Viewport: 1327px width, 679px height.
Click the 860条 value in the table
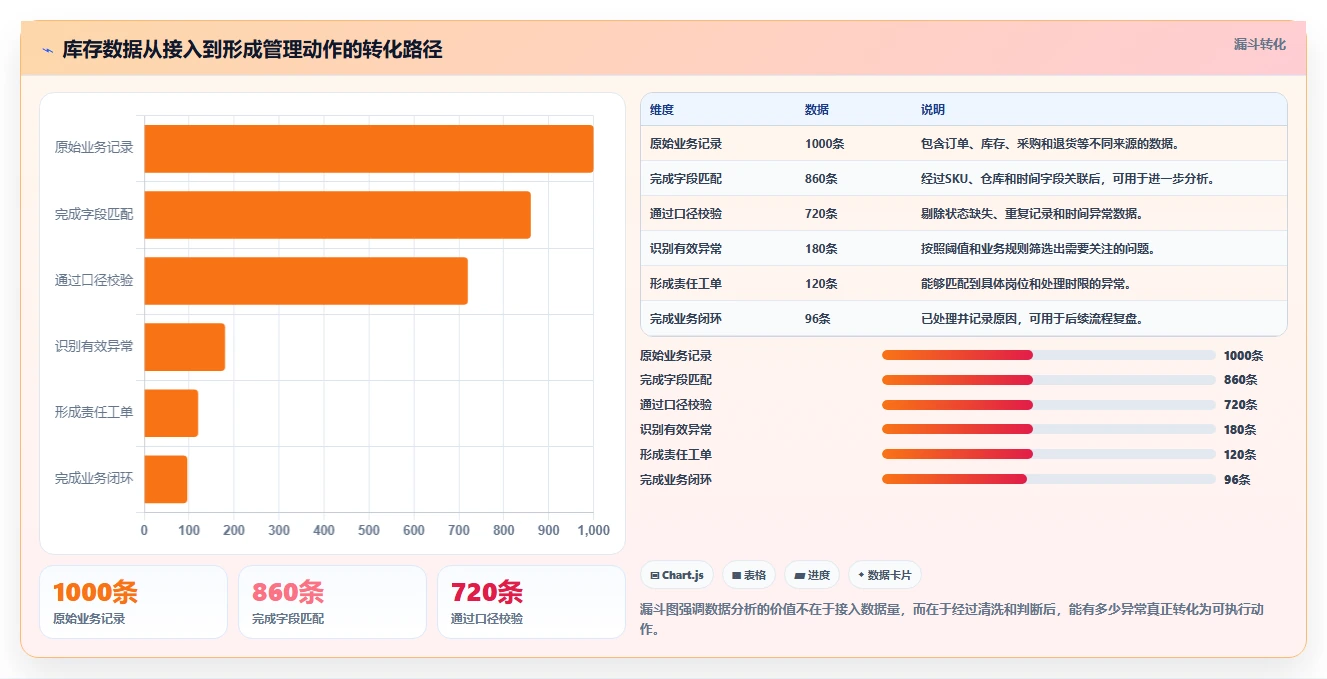coord(822,179)
